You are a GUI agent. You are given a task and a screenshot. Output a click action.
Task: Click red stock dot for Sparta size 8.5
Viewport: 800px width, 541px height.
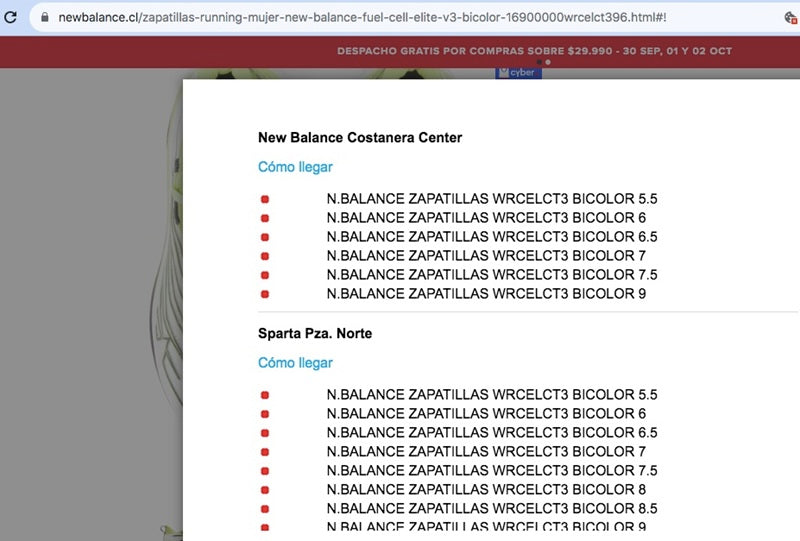265,509
